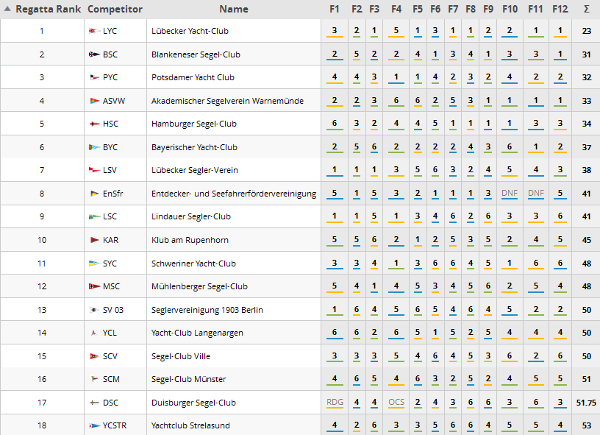Click the LSC club flag icon
600x435 pixels.
94,217
